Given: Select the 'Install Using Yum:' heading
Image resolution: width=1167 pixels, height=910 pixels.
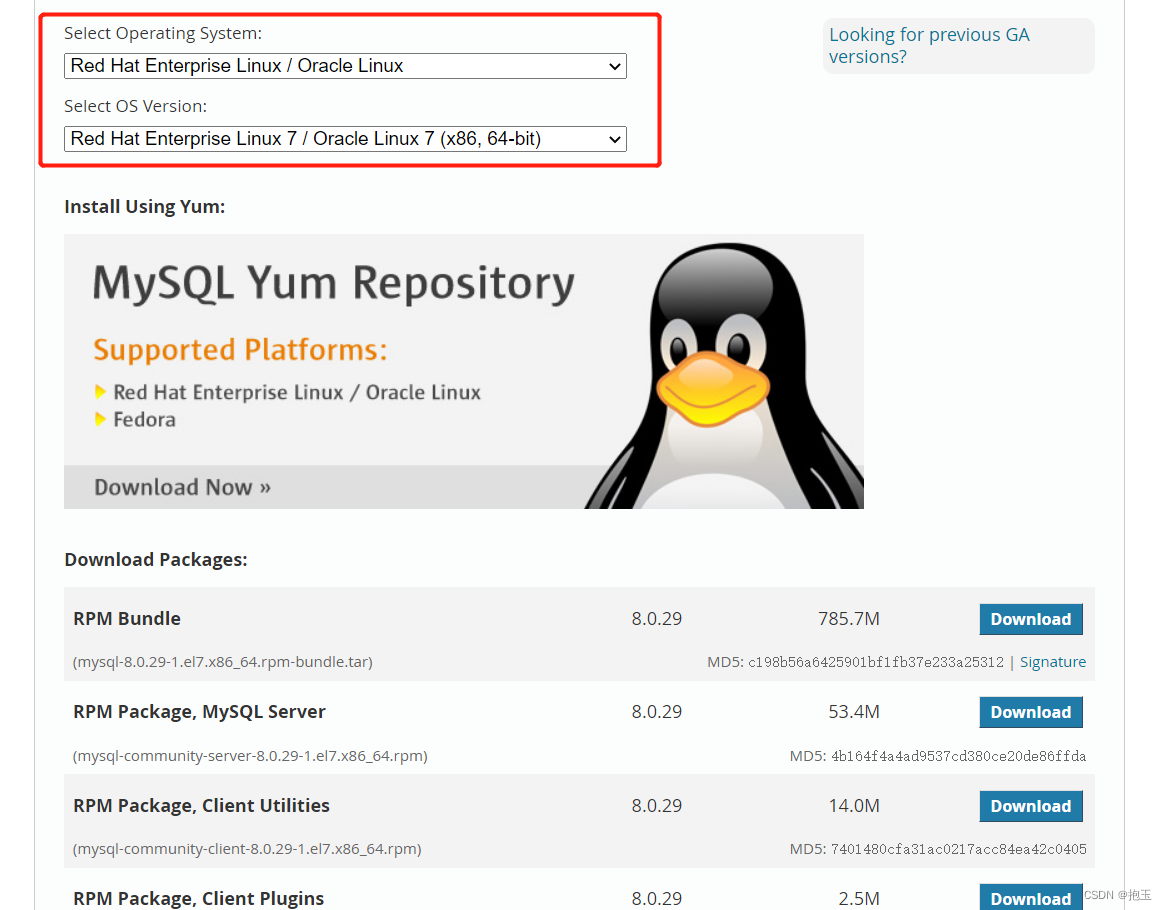Looking at the screenshot, I should (144, 207).
